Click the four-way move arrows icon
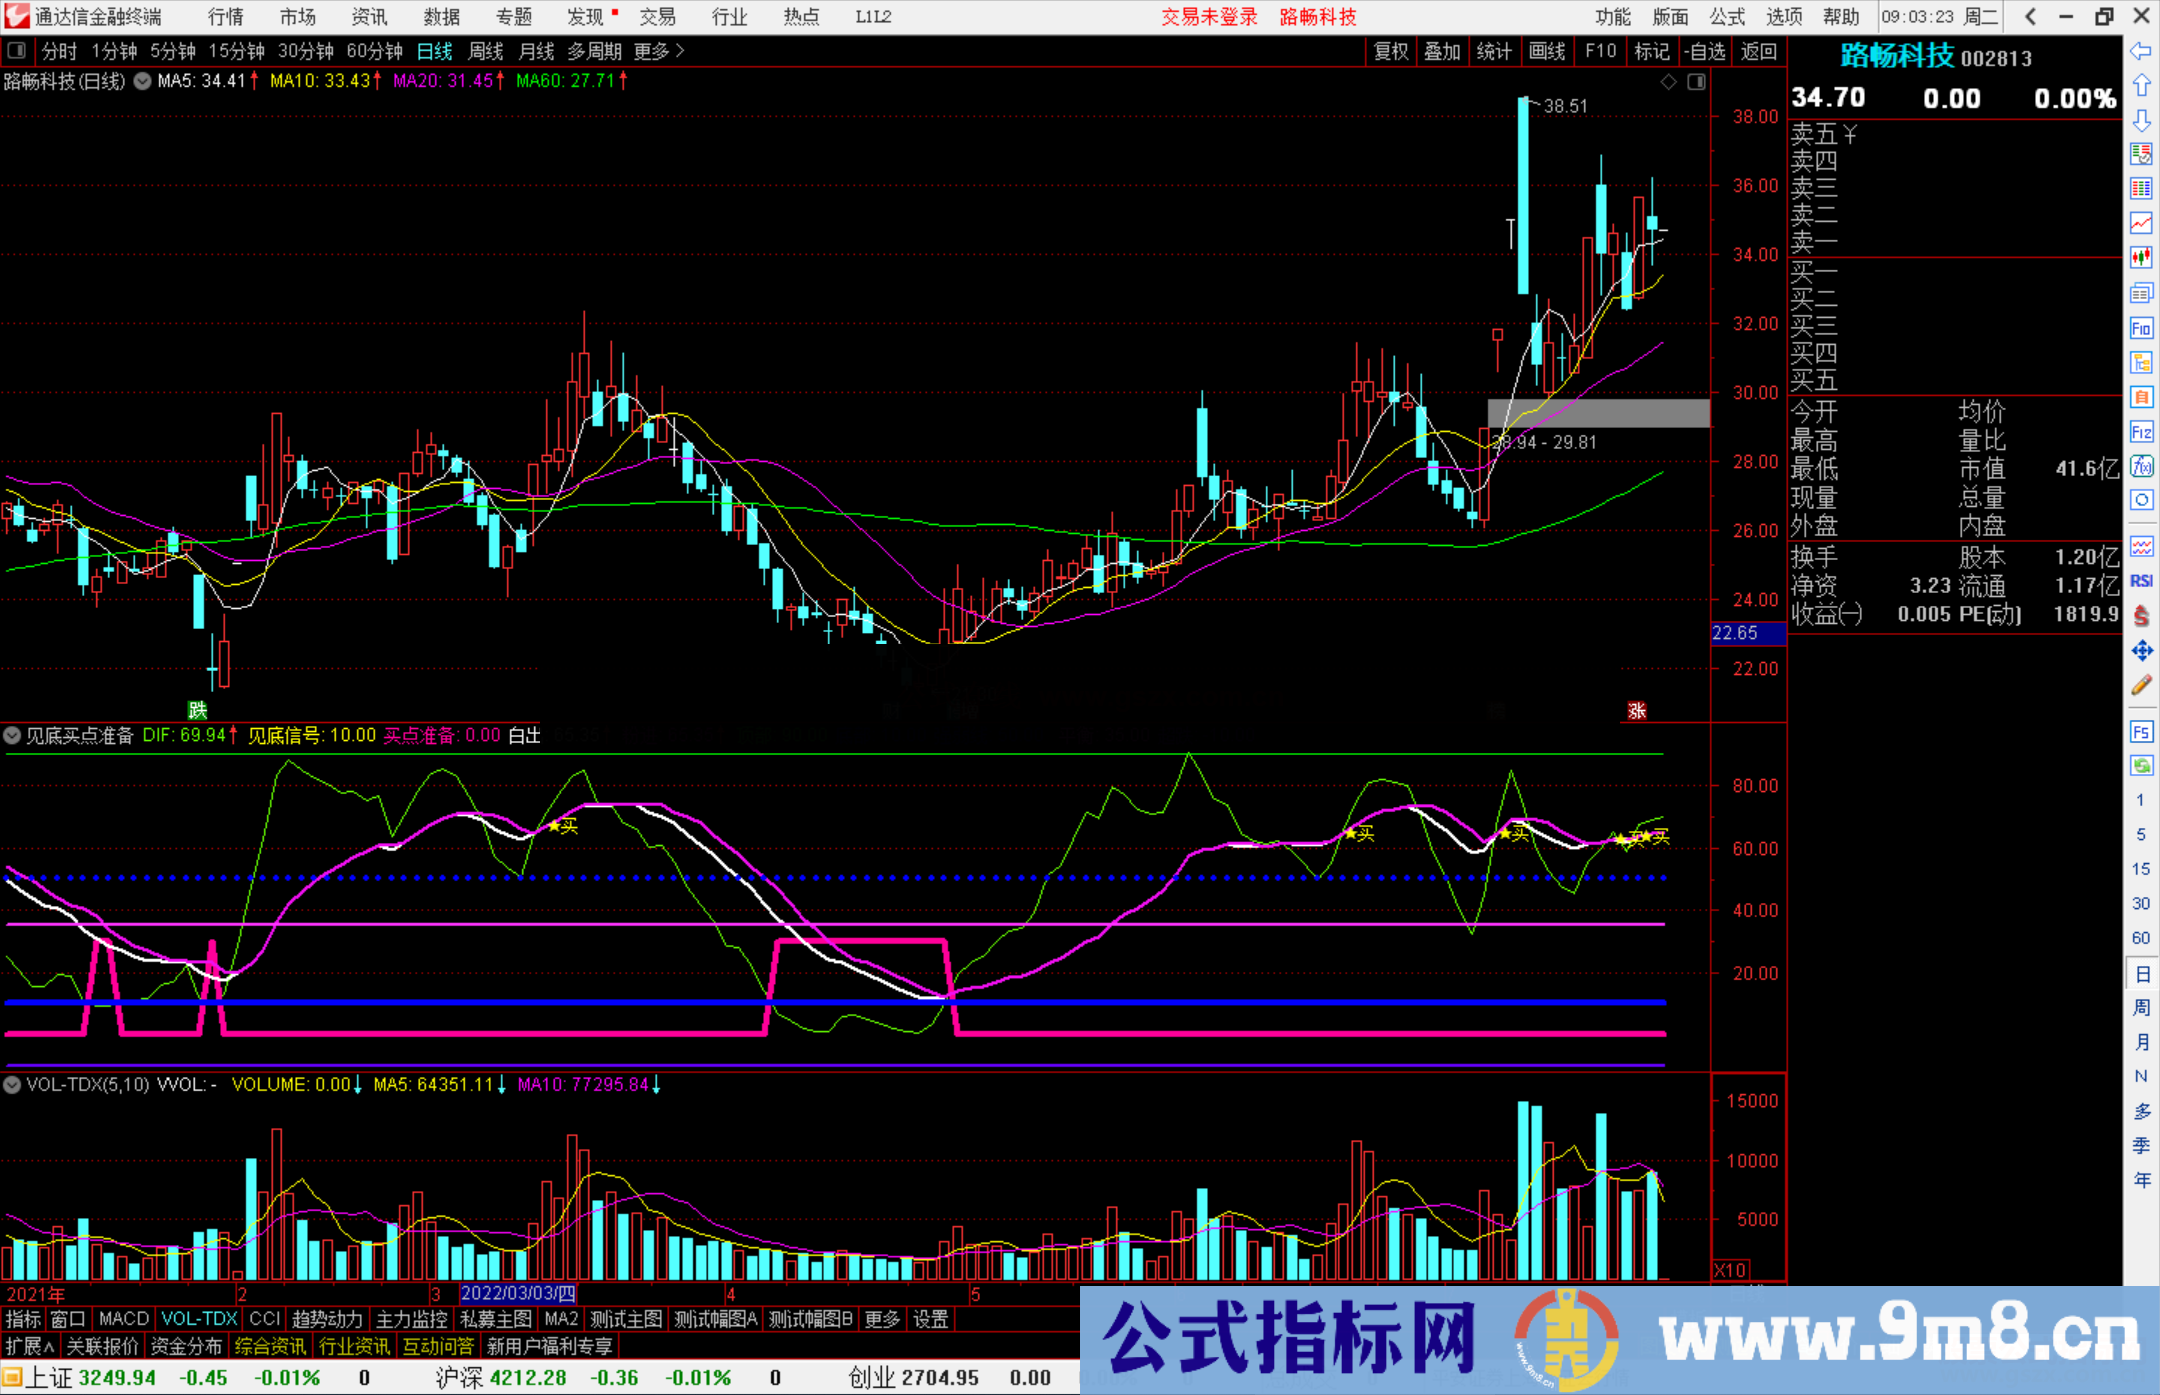This screenshot has height=1395, width=2160. (x=2141, y=651)
